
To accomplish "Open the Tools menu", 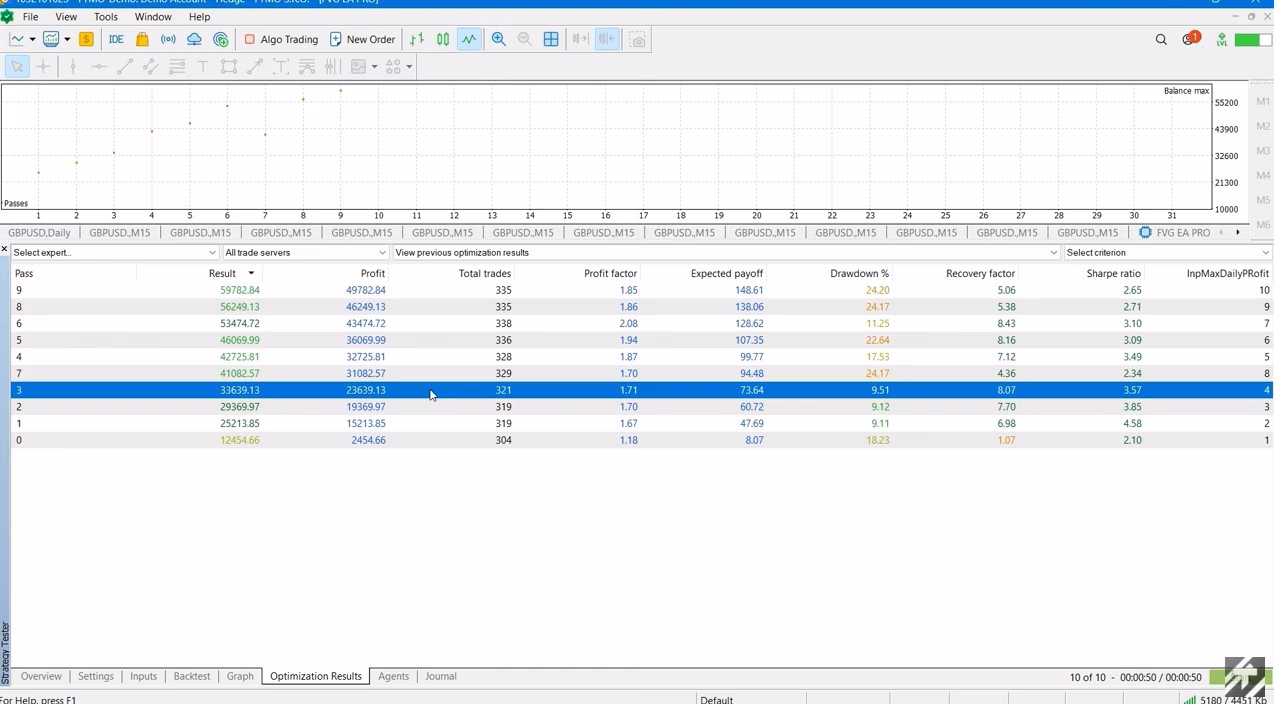I will click(105, 17).
